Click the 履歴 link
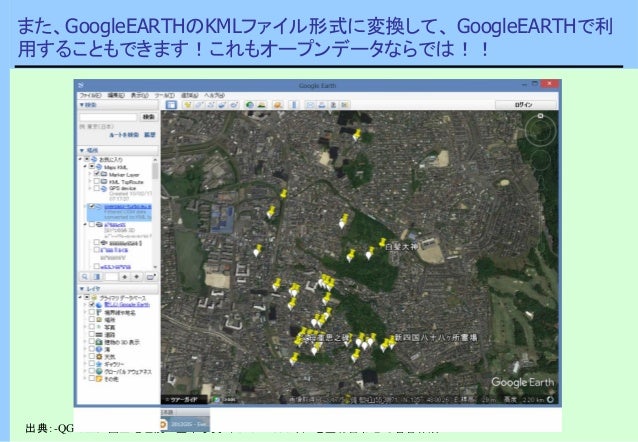638x442 pixels. 150,135
